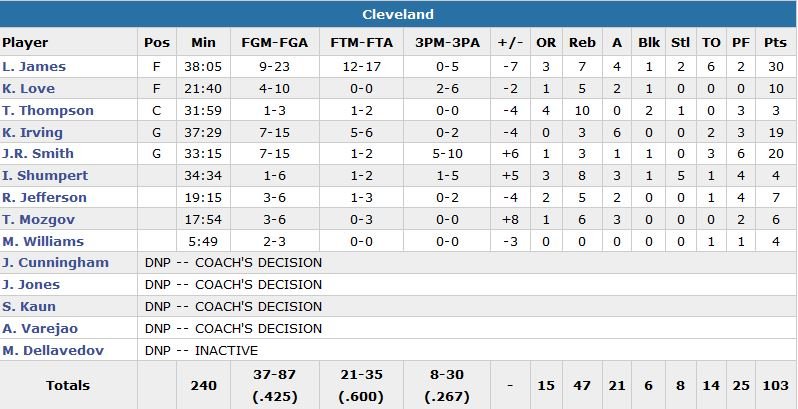Select the FGM-FGA column header
Viewport: 798px width, 409px height.
tap(275, 43)
